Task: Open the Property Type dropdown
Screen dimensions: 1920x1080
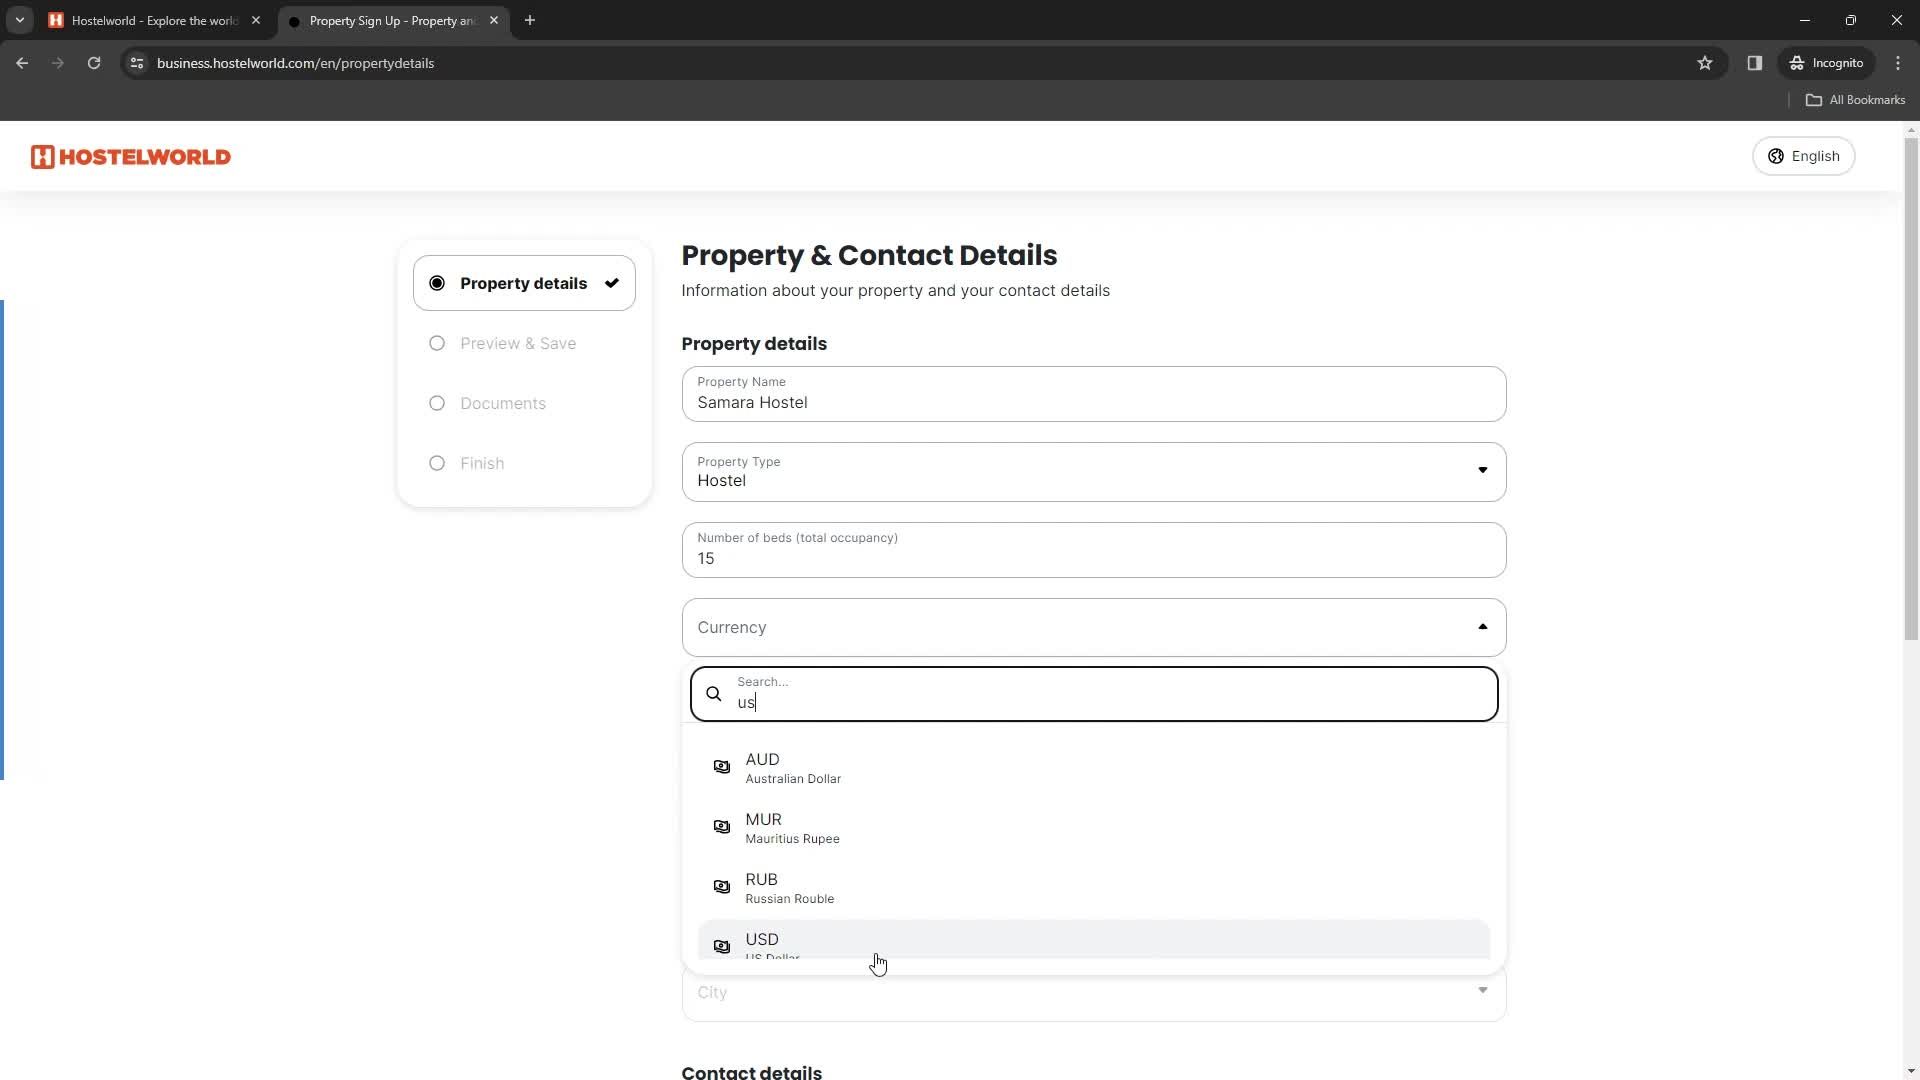Action: pyautogui.click(x=1094, y=472)
